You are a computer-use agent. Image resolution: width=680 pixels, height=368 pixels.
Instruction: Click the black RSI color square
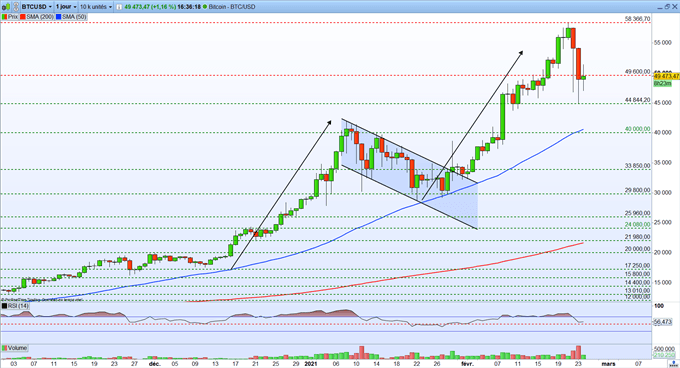(x=4, y=306)
